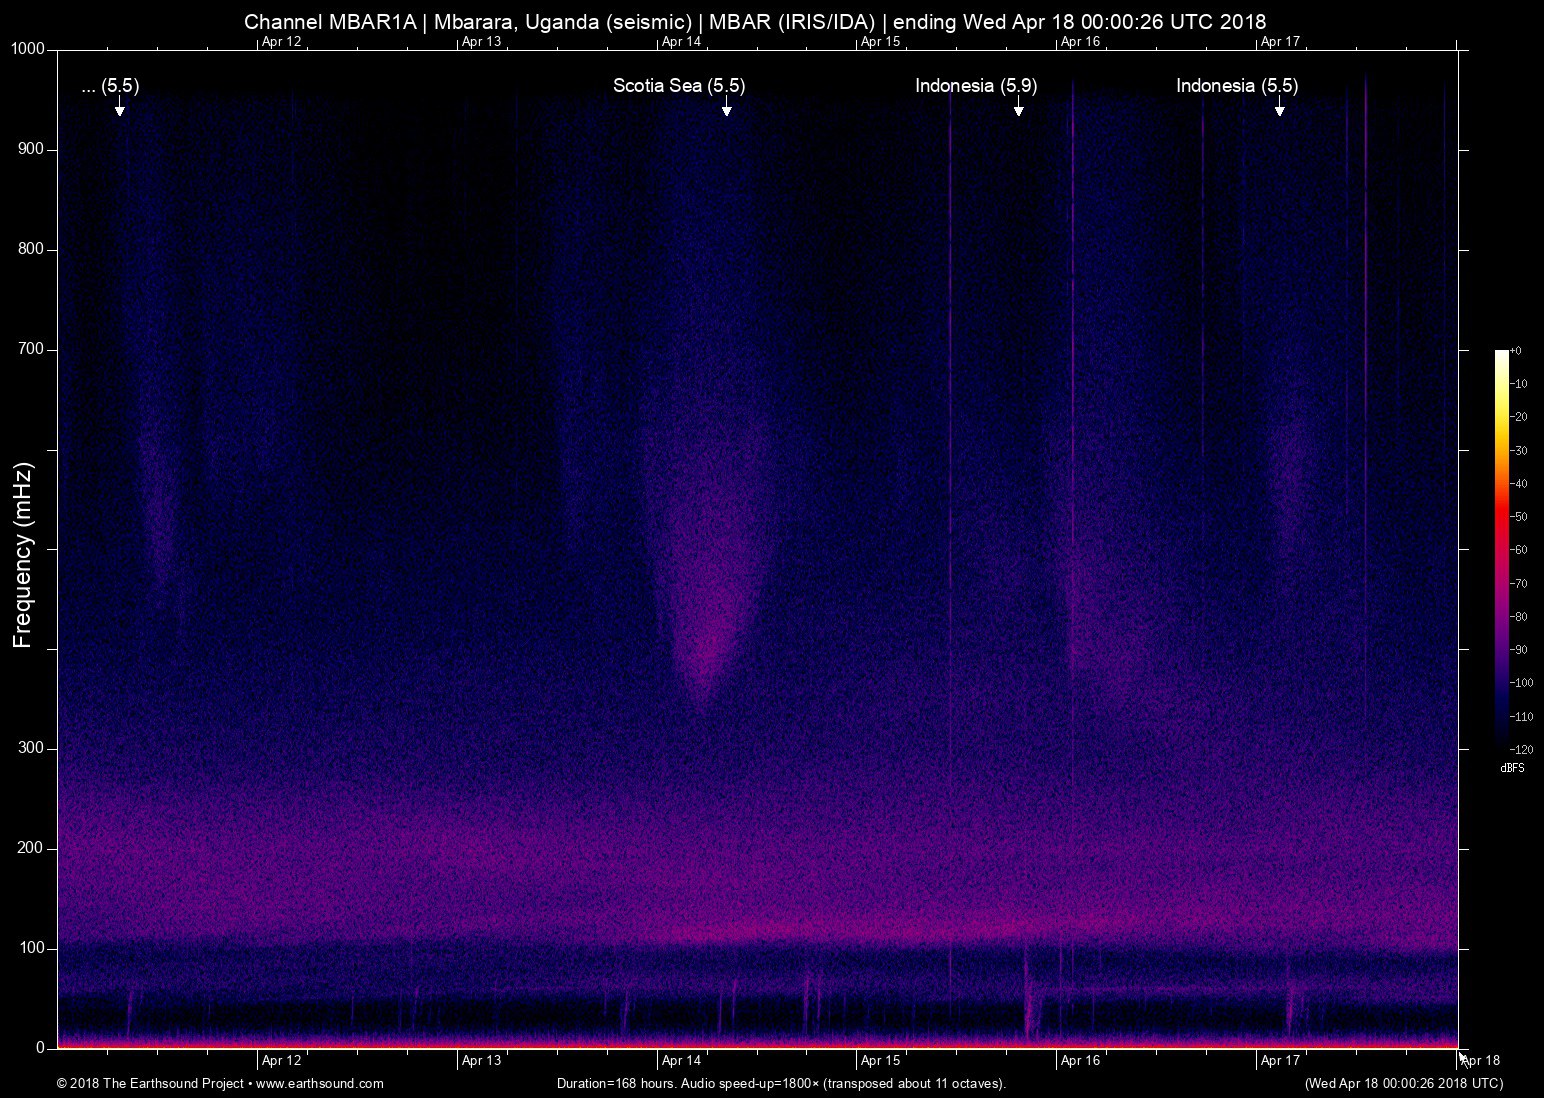
Task: Select the Scotia Sea (5.5) event label
Action: (x=679, y=86)
